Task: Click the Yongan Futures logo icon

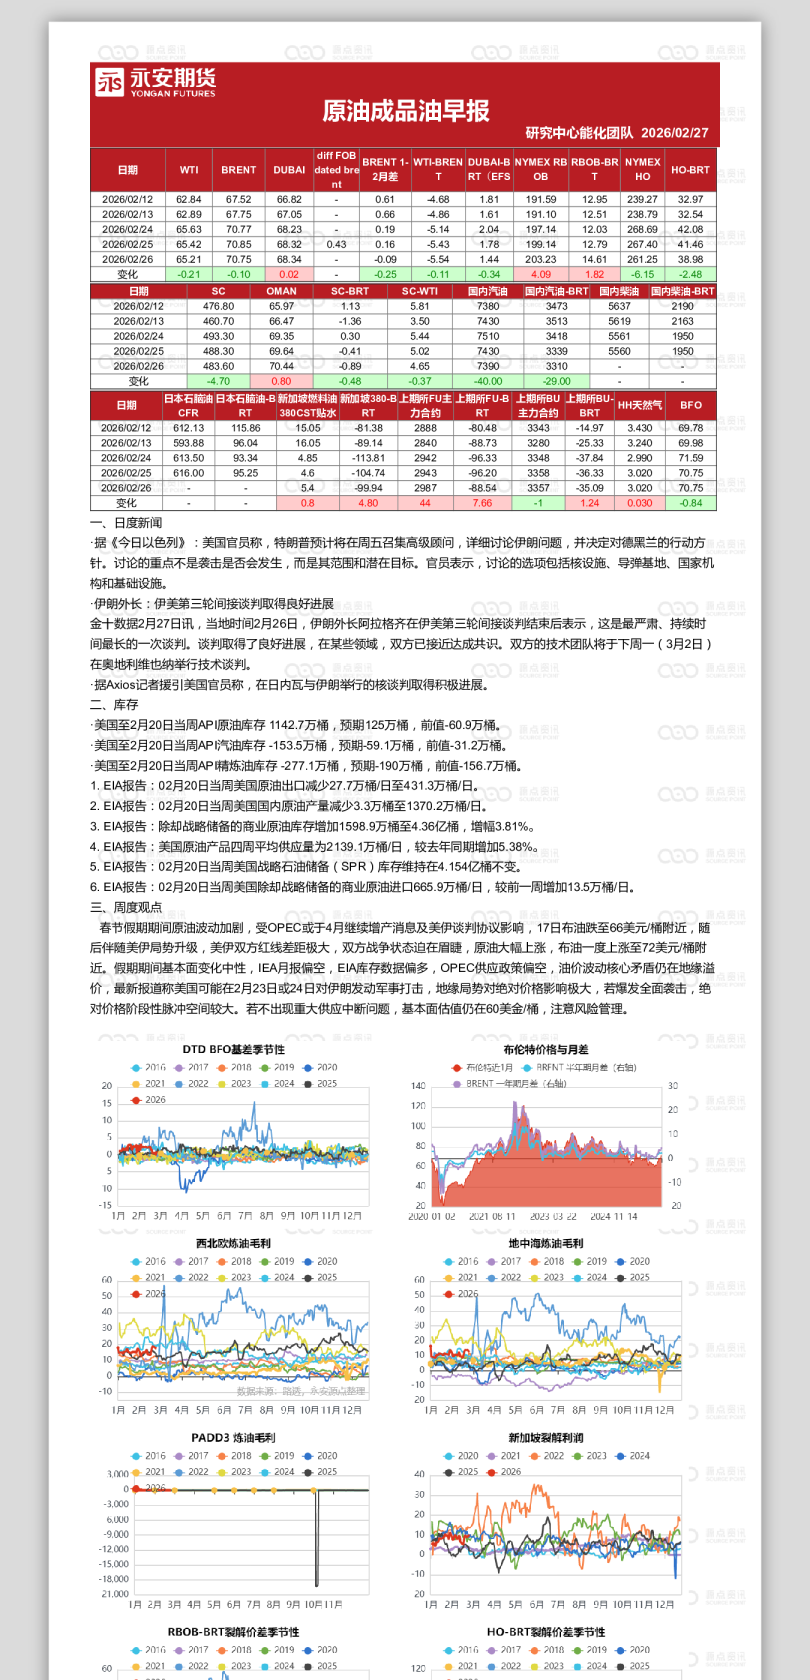Action: click(x=109, y=82)
